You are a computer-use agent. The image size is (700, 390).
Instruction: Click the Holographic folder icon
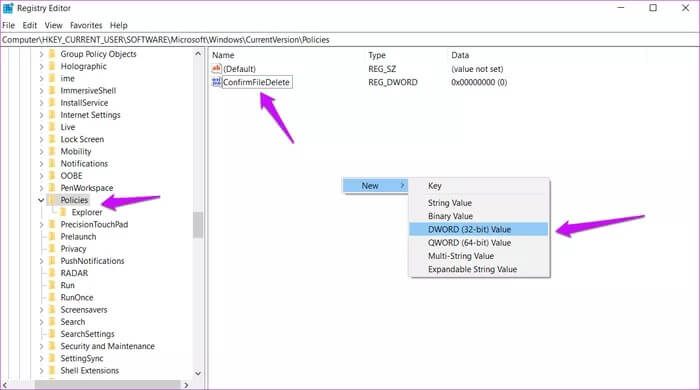click(52, 66)
